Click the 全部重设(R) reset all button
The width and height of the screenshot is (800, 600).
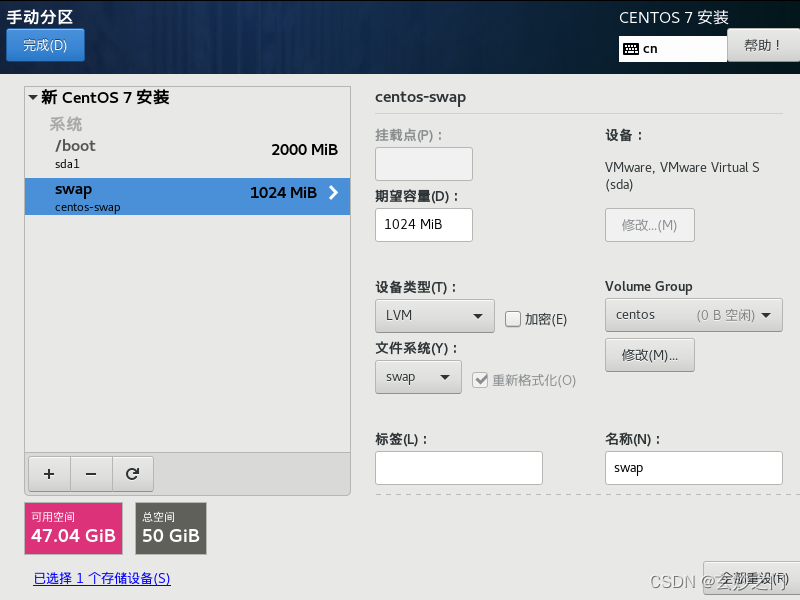coord(752,579)
